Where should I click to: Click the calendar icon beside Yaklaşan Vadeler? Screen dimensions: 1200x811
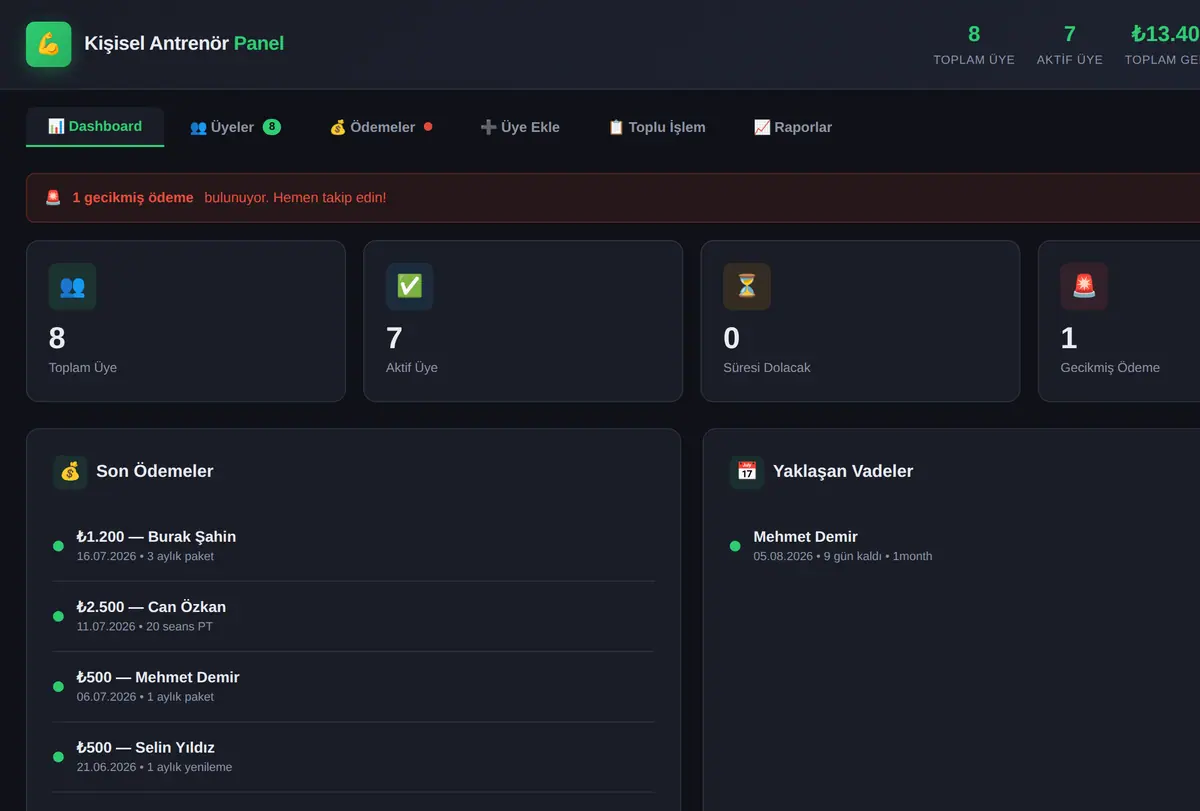[x=747, y=472]
